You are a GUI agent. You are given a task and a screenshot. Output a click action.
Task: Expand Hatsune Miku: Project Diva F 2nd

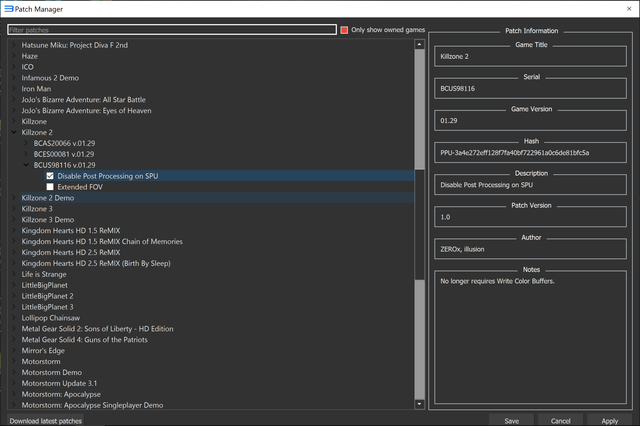click(14, 45)
